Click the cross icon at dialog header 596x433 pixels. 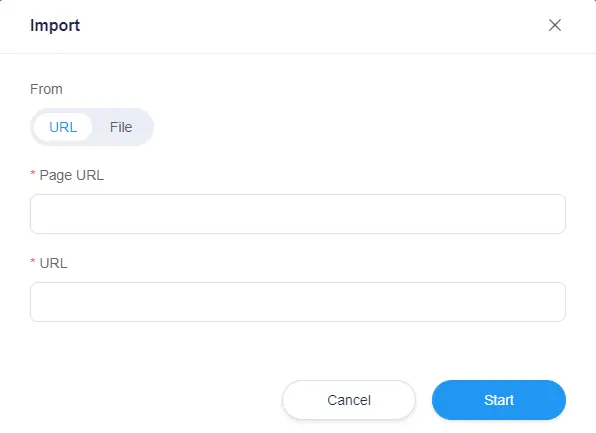point(555,25)
